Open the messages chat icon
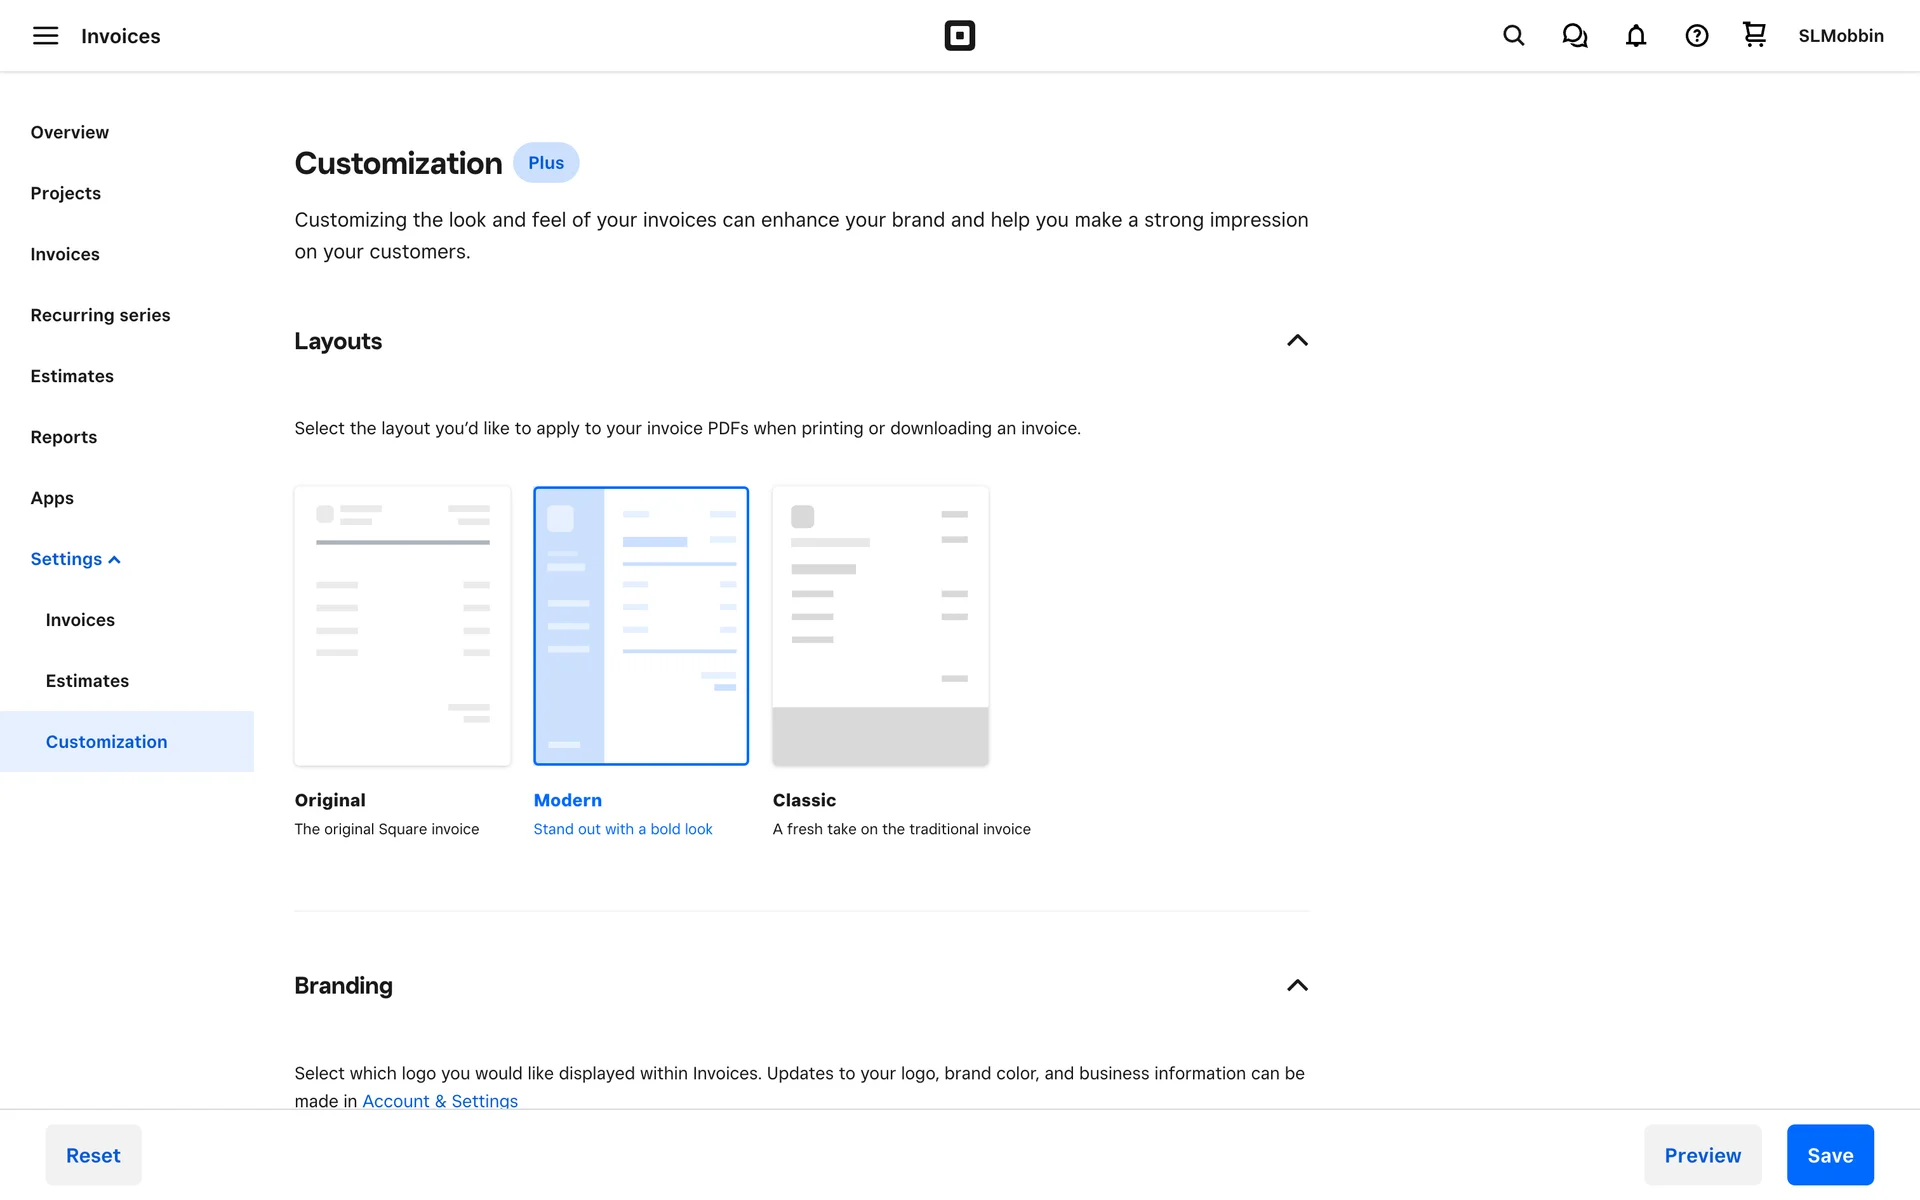Image resolution: width=1920 pixels, height=1200 pixels. pos(1574,36)
